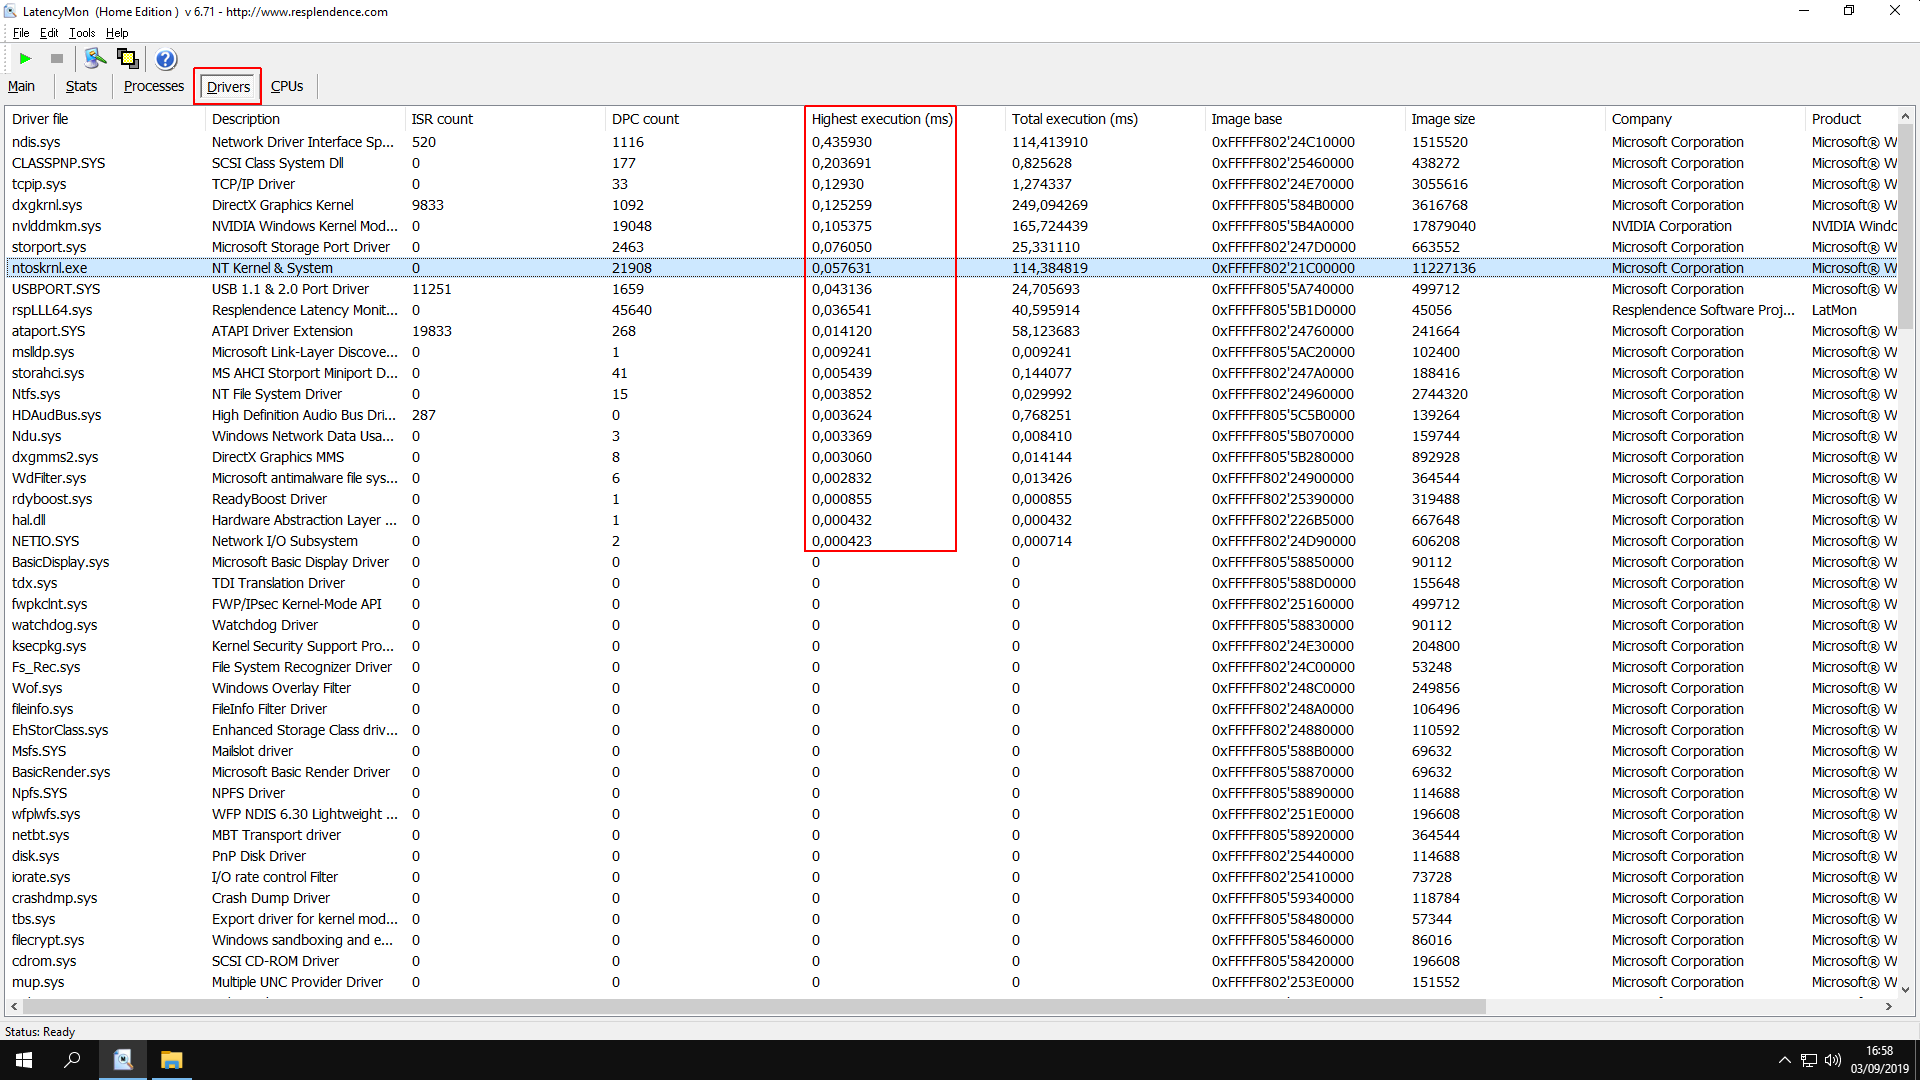This screenshot has height=1080, width=1920.
Task: Click the vertical scrollbar down arrow
Action: [x=1905, y=990]
